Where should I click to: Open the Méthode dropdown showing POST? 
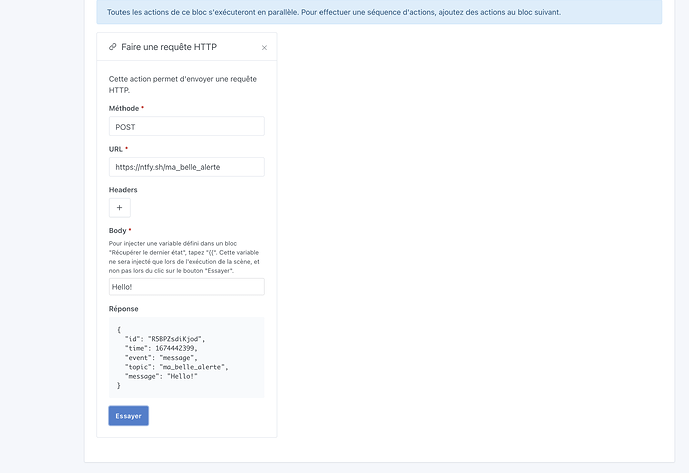(186, 127)
